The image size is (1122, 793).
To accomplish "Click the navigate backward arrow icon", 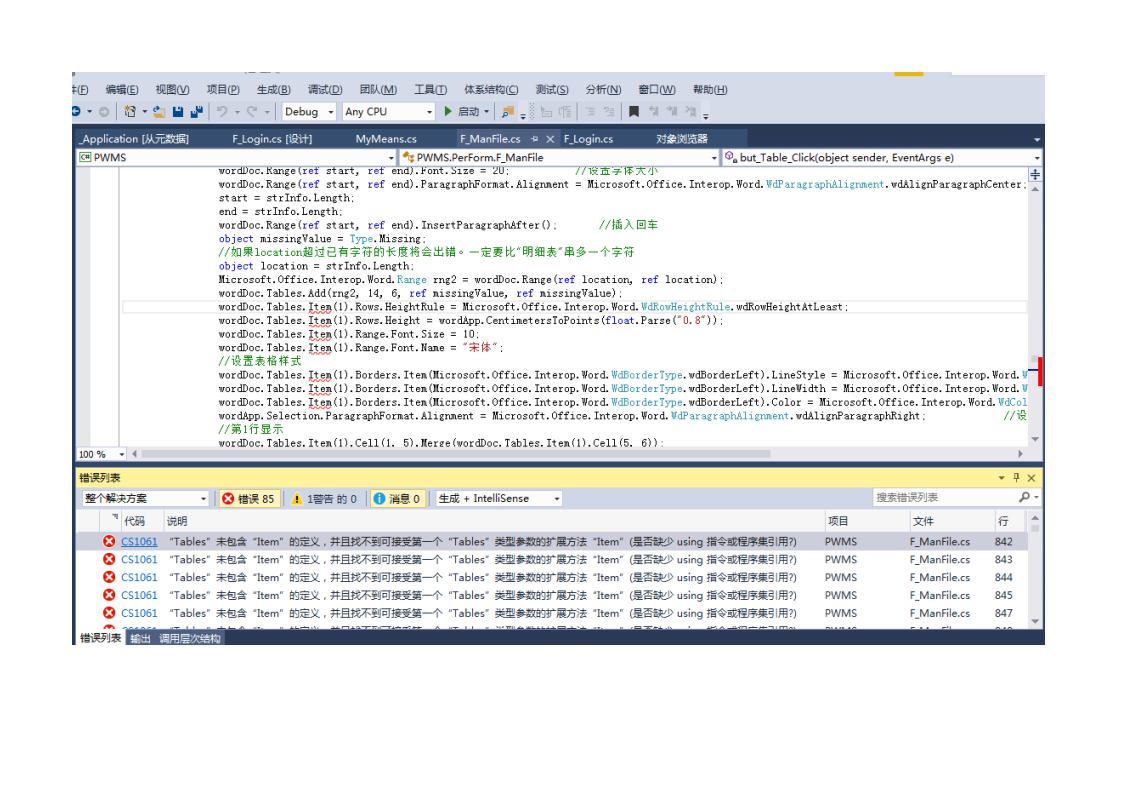I will [x=75, y=112].
